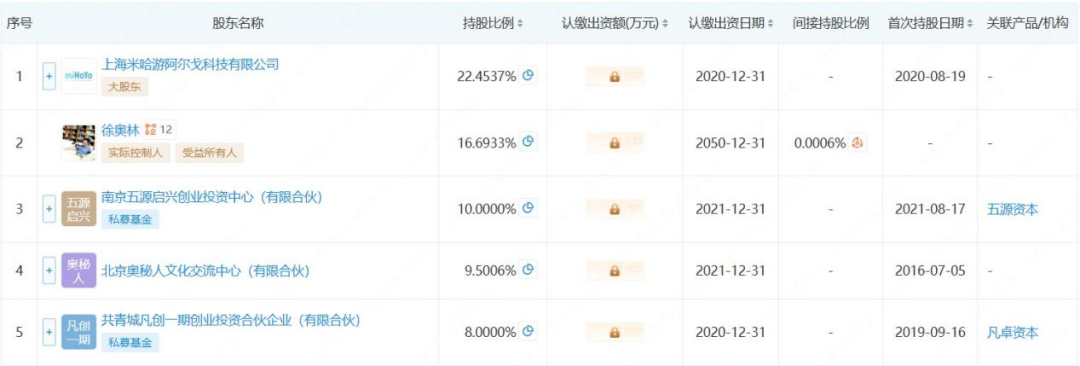Click the related-companies icon beside 徐奥林
1080x366 pixels.
point(151,130)
